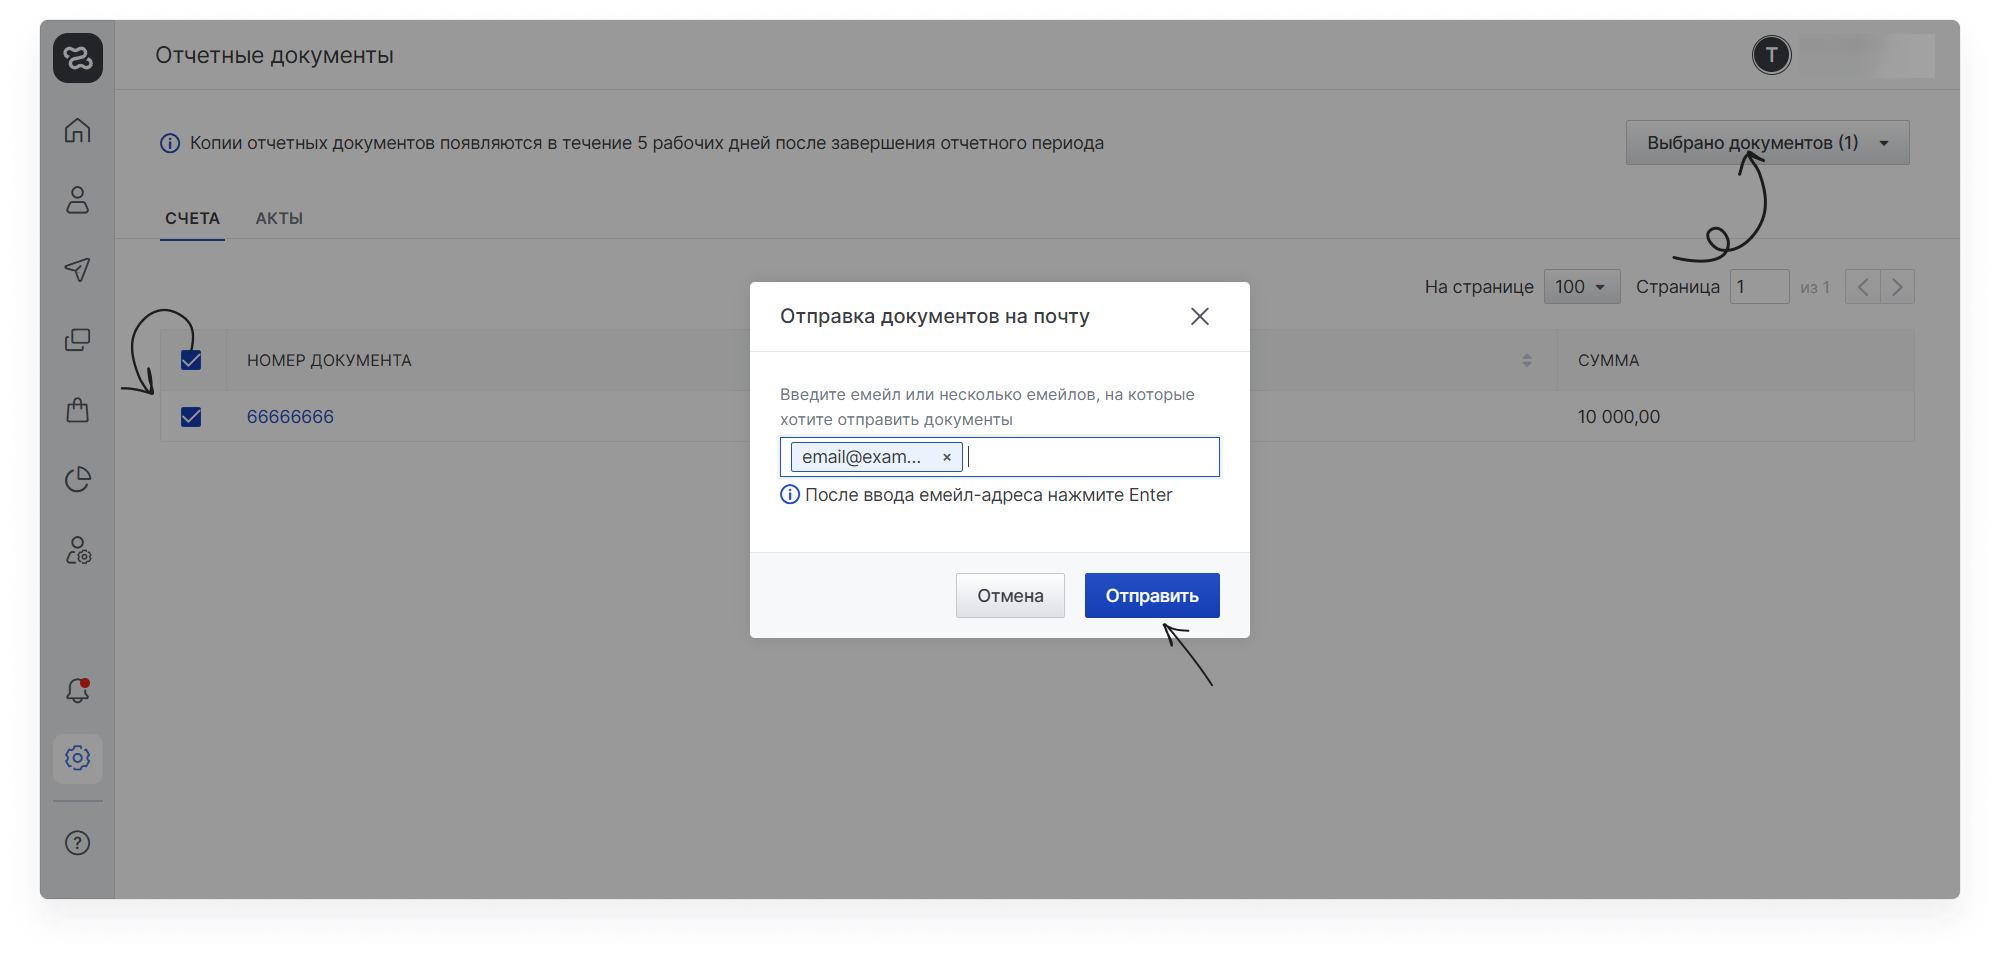This screenshot has width=2000, height=959.
Task: Go to next page arrow
Action: 1897,287
